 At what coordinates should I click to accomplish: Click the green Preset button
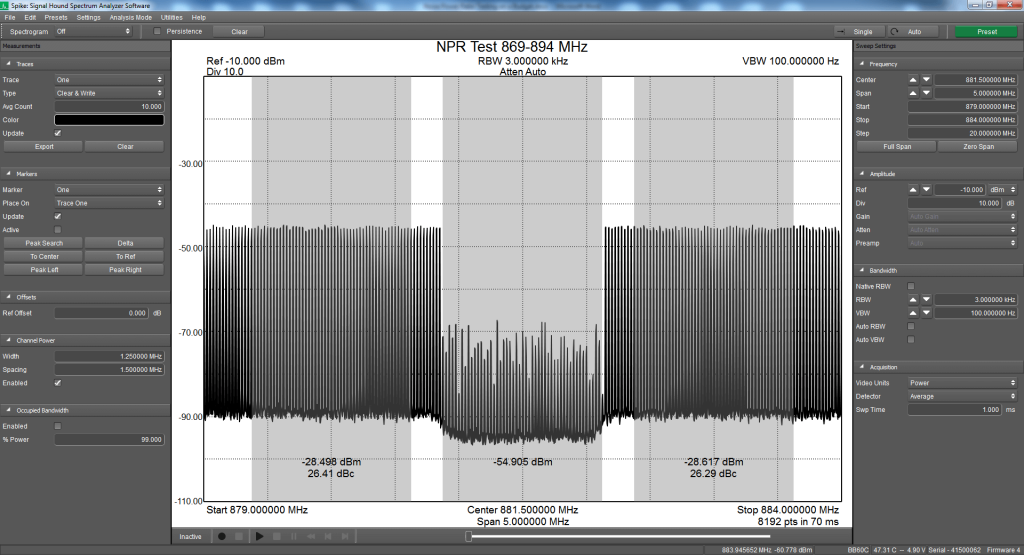pos(986,31)
